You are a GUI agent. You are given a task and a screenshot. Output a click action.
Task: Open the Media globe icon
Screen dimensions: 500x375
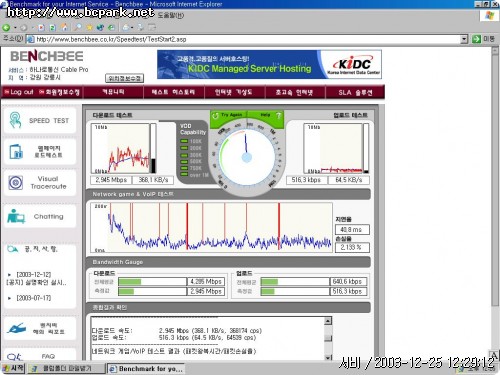point(100,28)
